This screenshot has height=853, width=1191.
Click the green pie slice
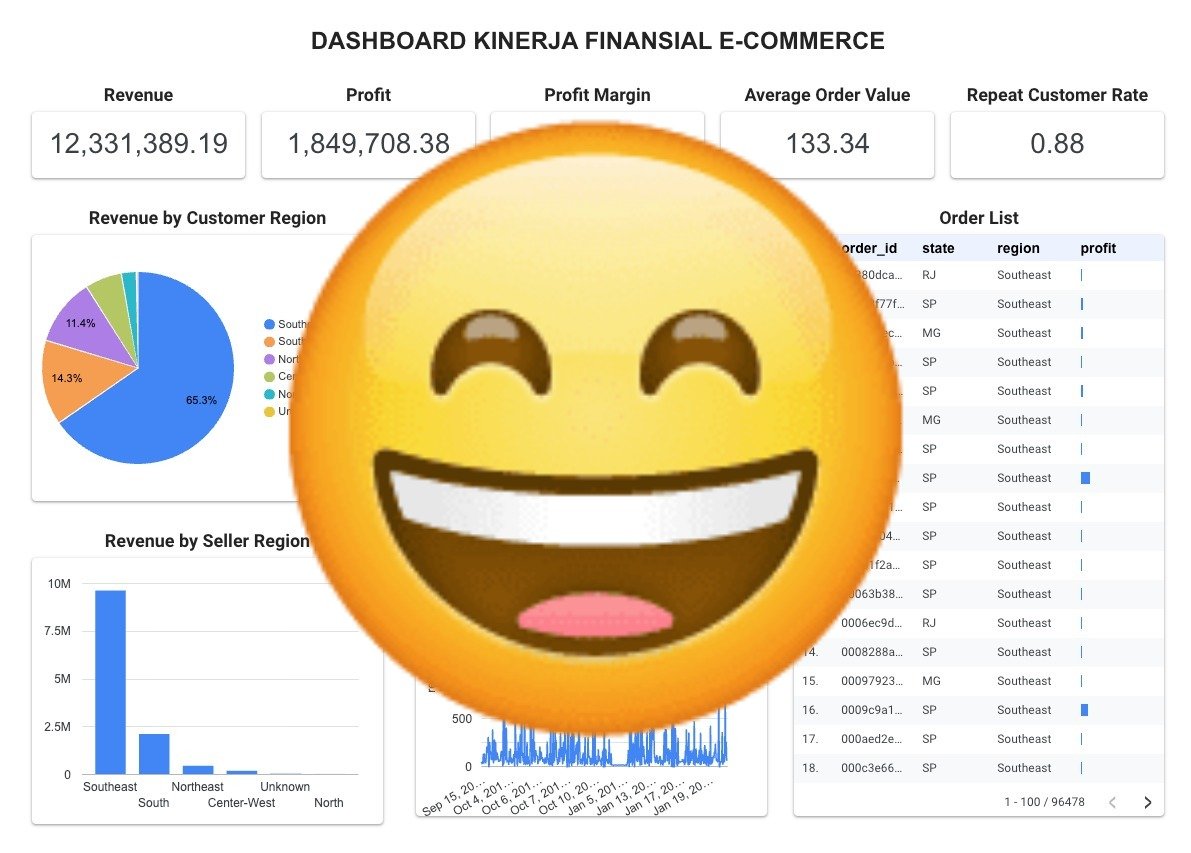[111, 300]
